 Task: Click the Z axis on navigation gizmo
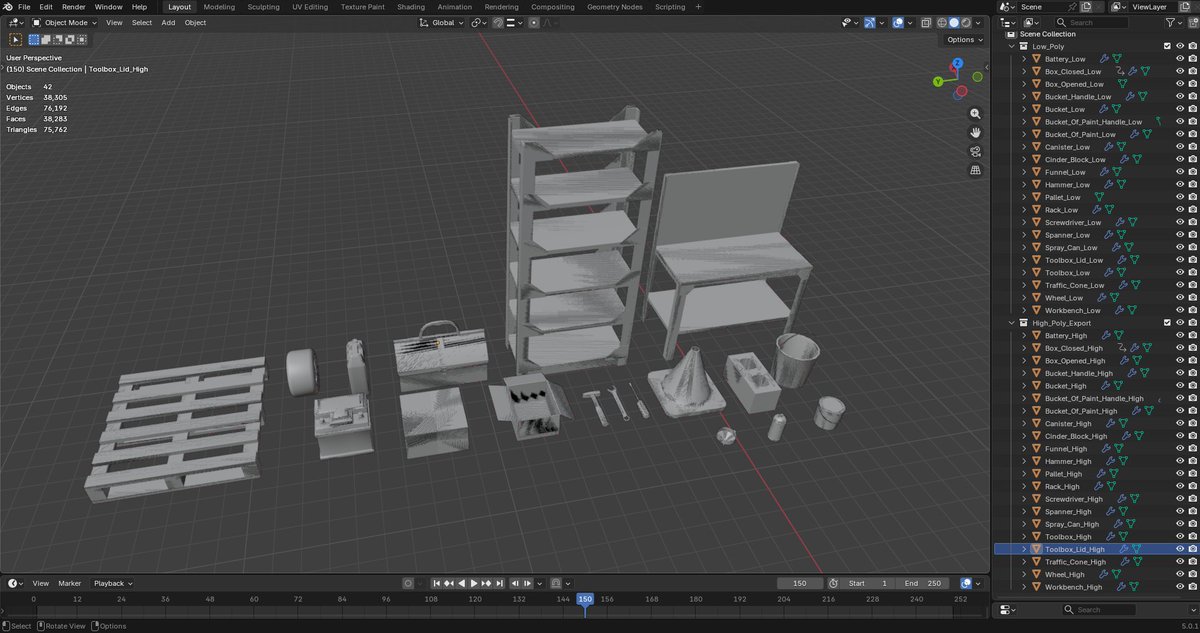(x=957, y=62)
